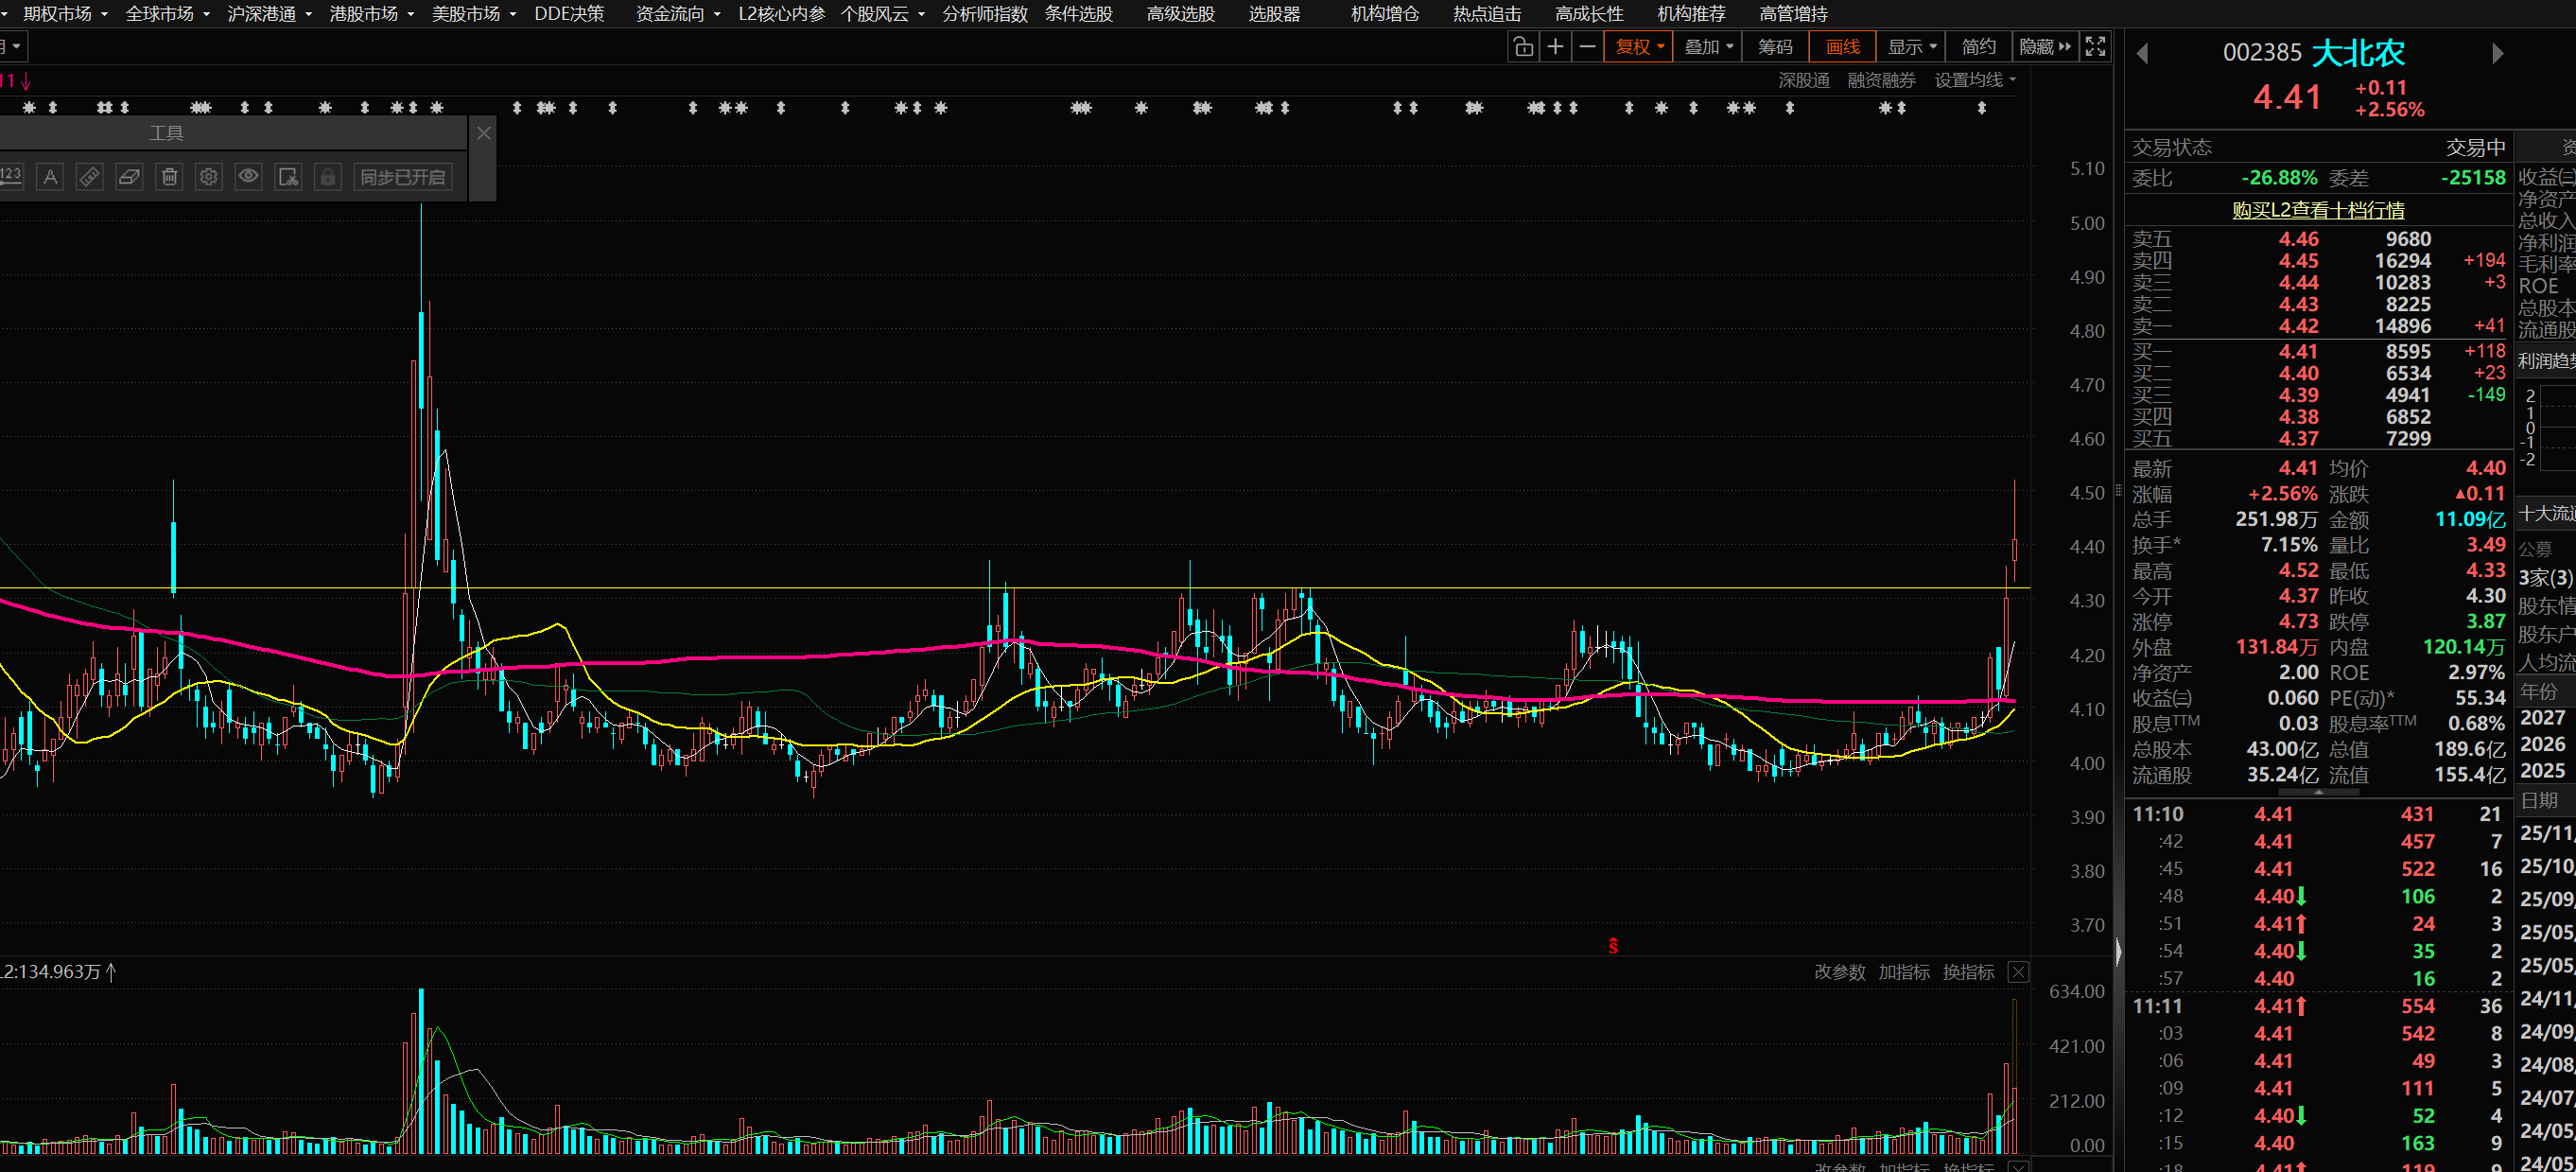Click the chart zoom-in plus icon
2576x1172 pixels.
click(x=1555, y=47)
